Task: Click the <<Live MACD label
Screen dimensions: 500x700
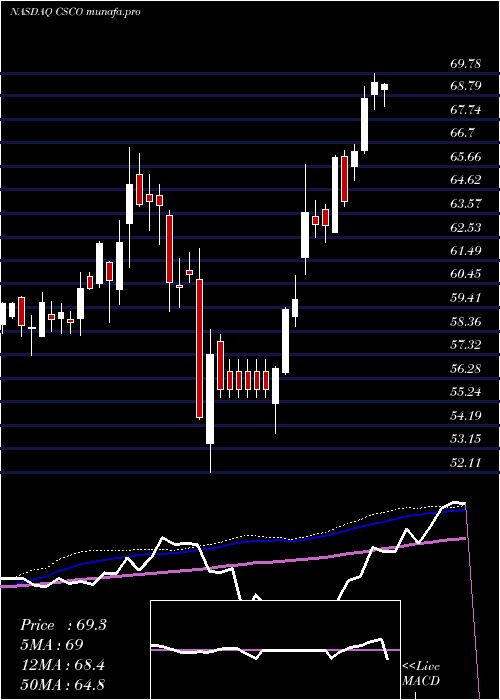Action: click(x=421, y=674)
